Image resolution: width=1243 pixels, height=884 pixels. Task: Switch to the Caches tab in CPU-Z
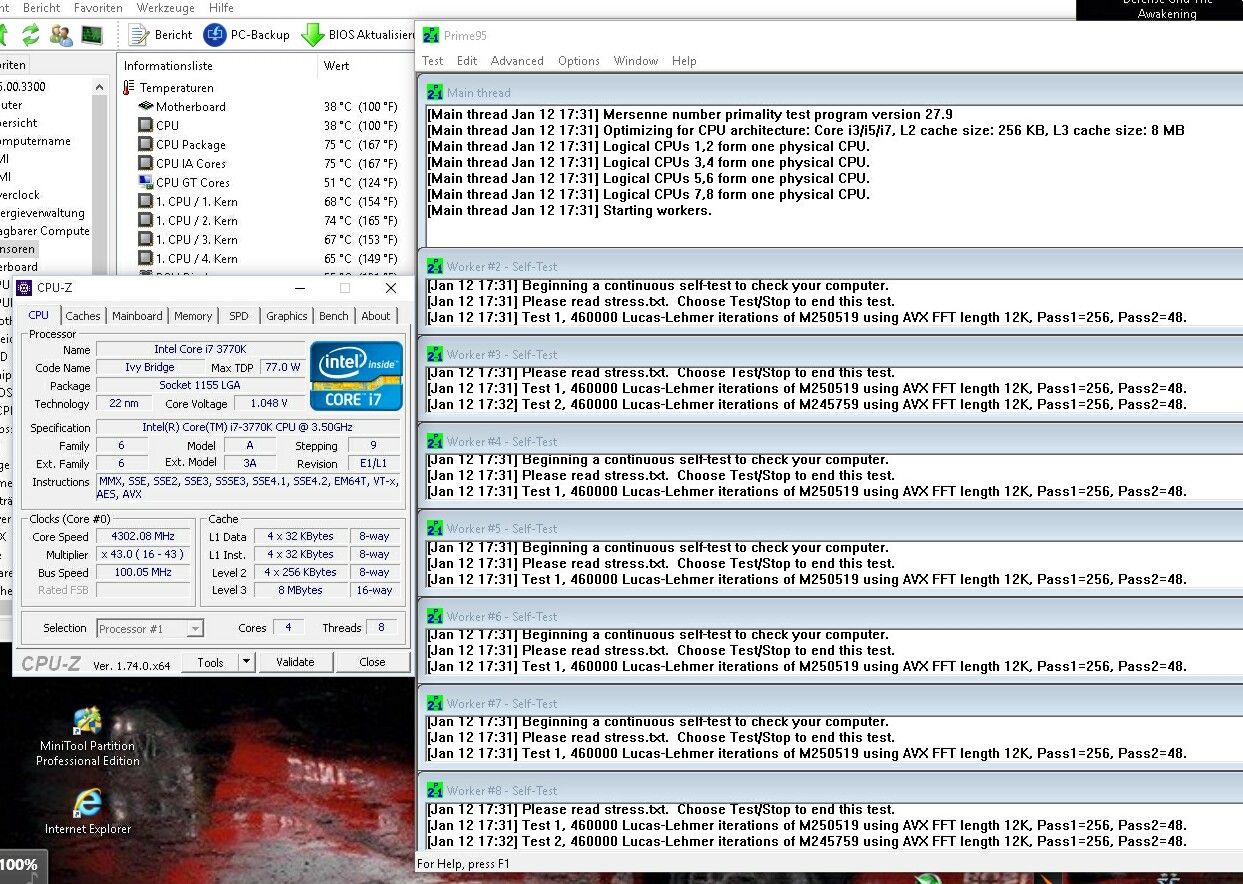[x=83, y=316]
